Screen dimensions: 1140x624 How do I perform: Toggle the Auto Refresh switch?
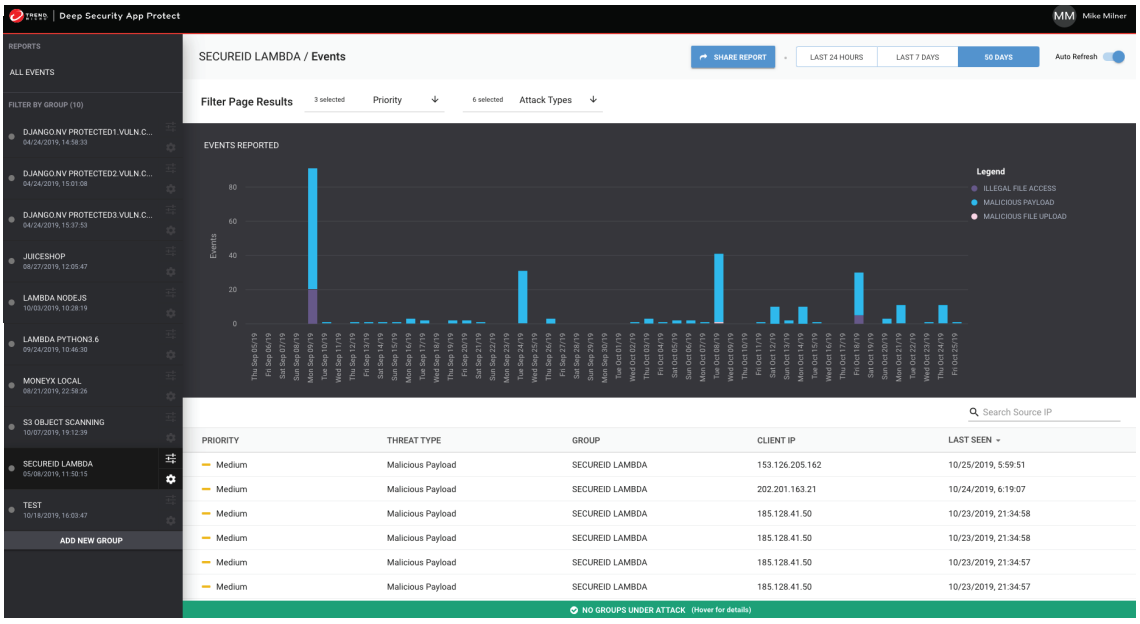pos(1114,57)
